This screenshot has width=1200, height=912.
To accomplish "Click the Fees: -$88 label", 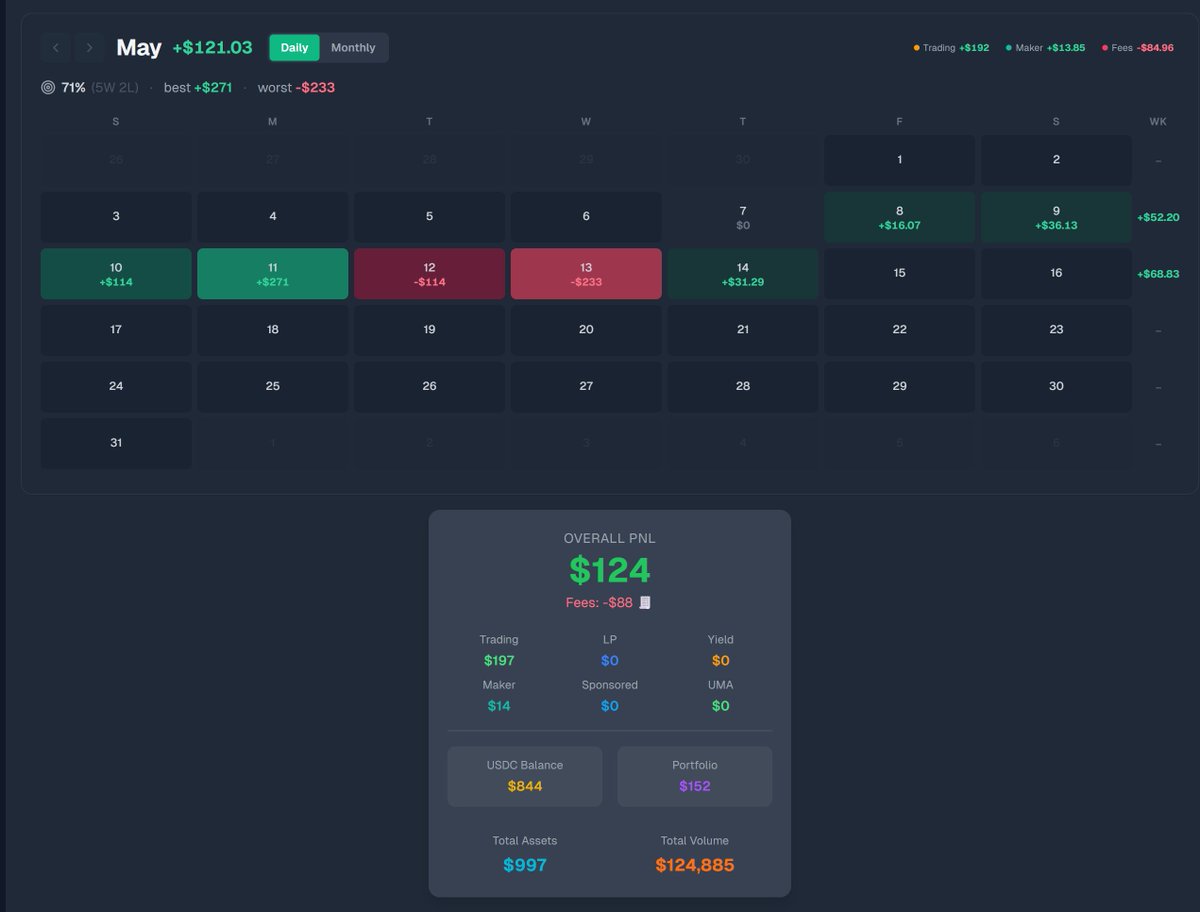I will tap(599, 603).
